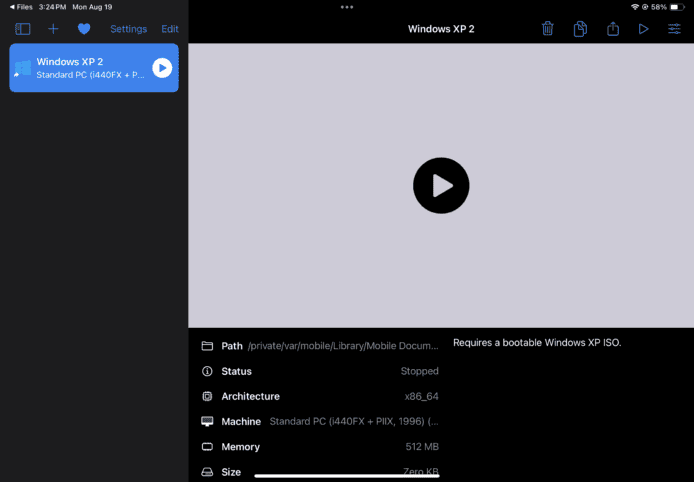Tap the Memory 512 MB row
This screenshot has width=694, height=482.
tap(319, 447)
